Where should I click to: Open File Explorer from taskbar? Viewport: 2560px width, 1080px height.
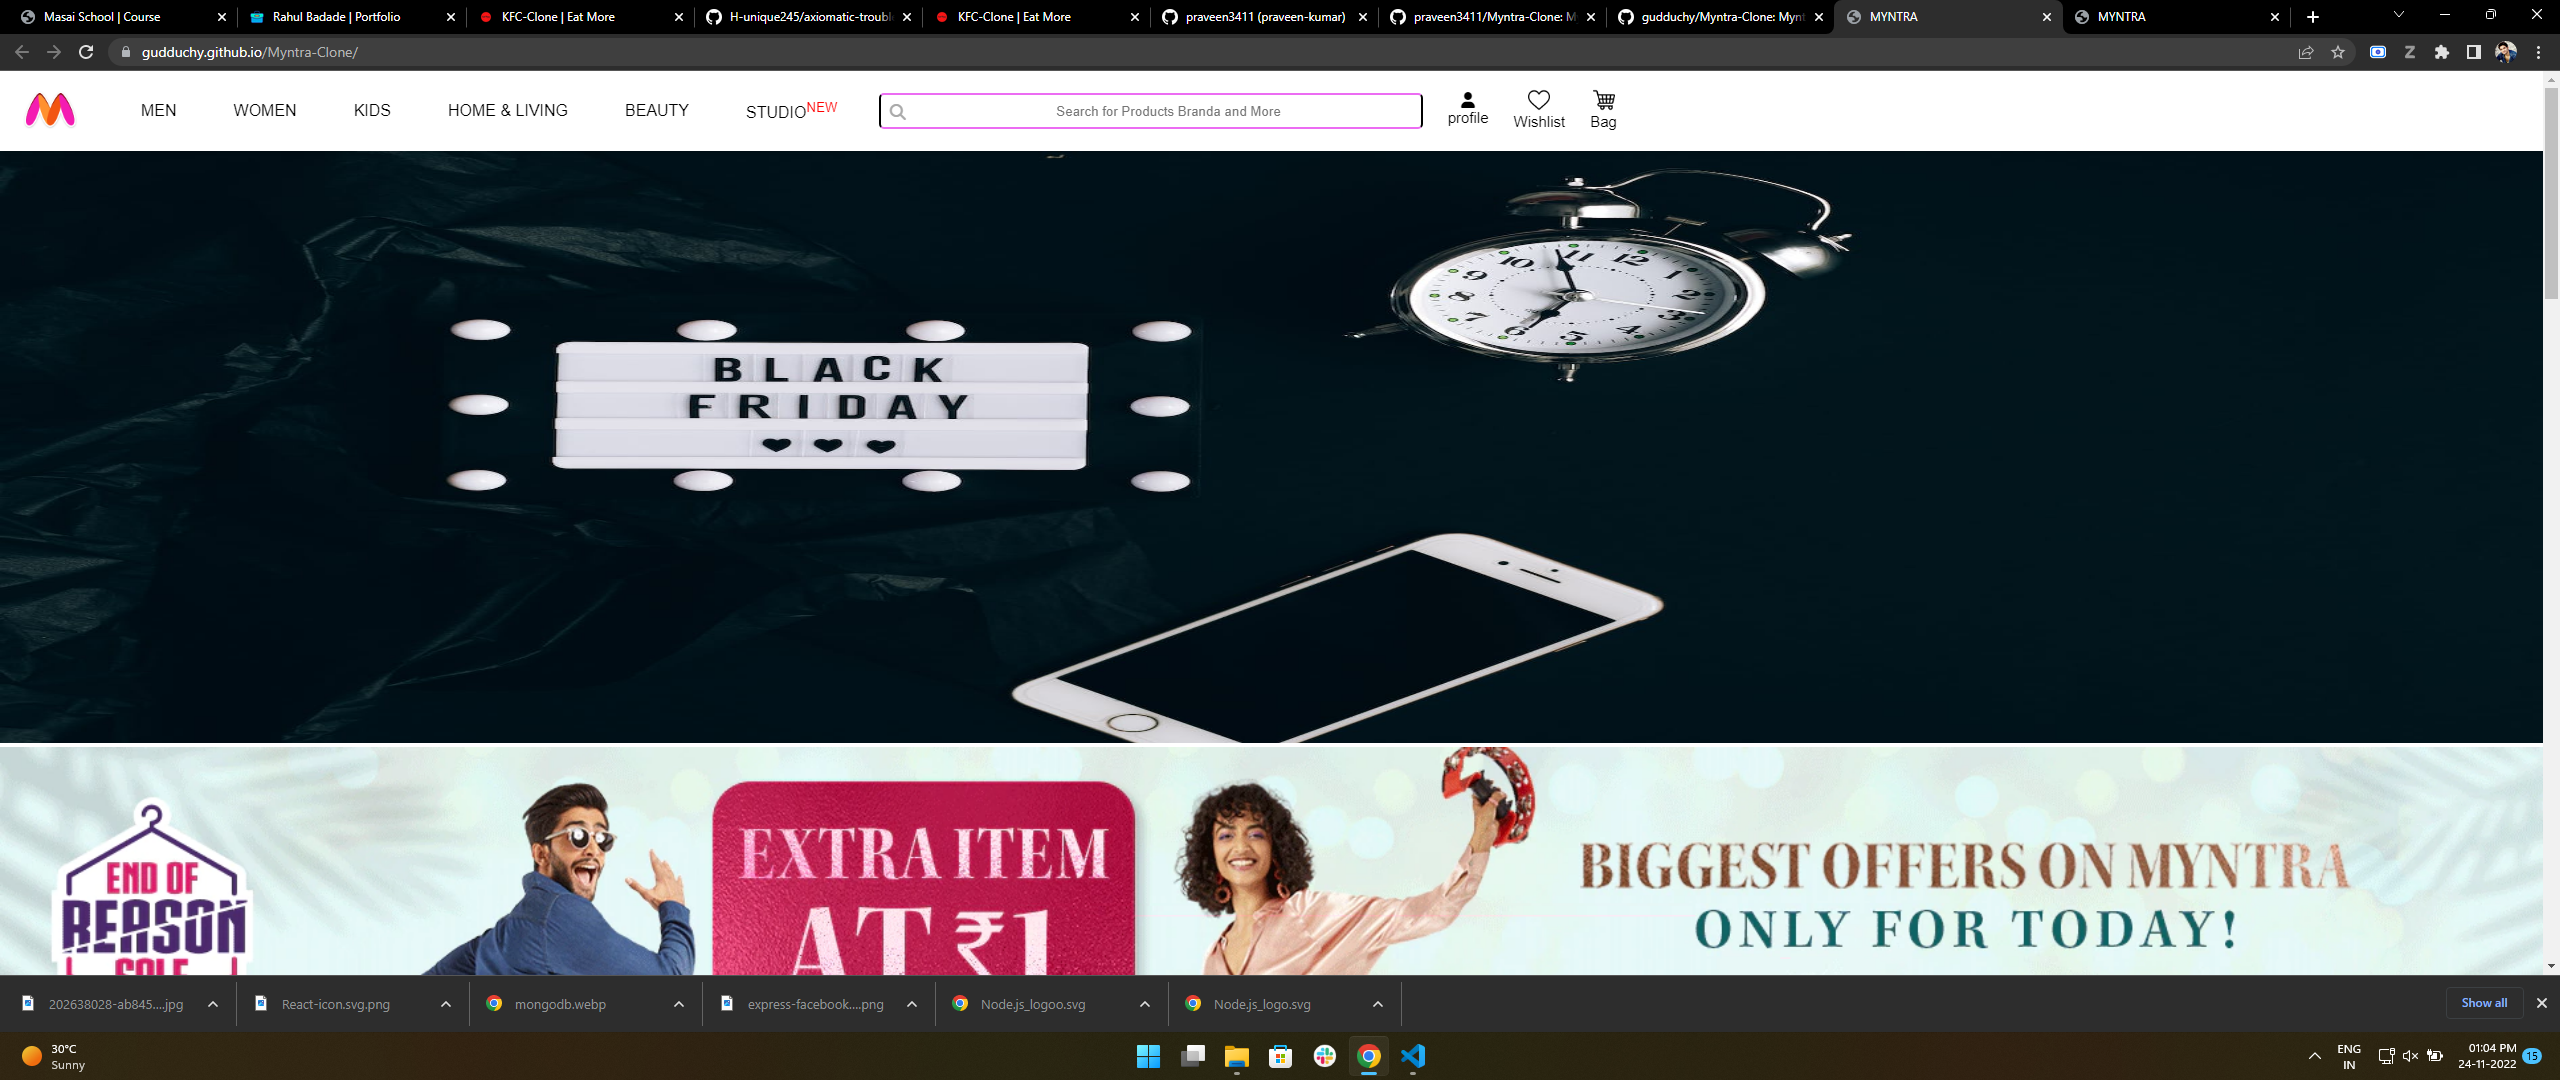[1237, 1056]
